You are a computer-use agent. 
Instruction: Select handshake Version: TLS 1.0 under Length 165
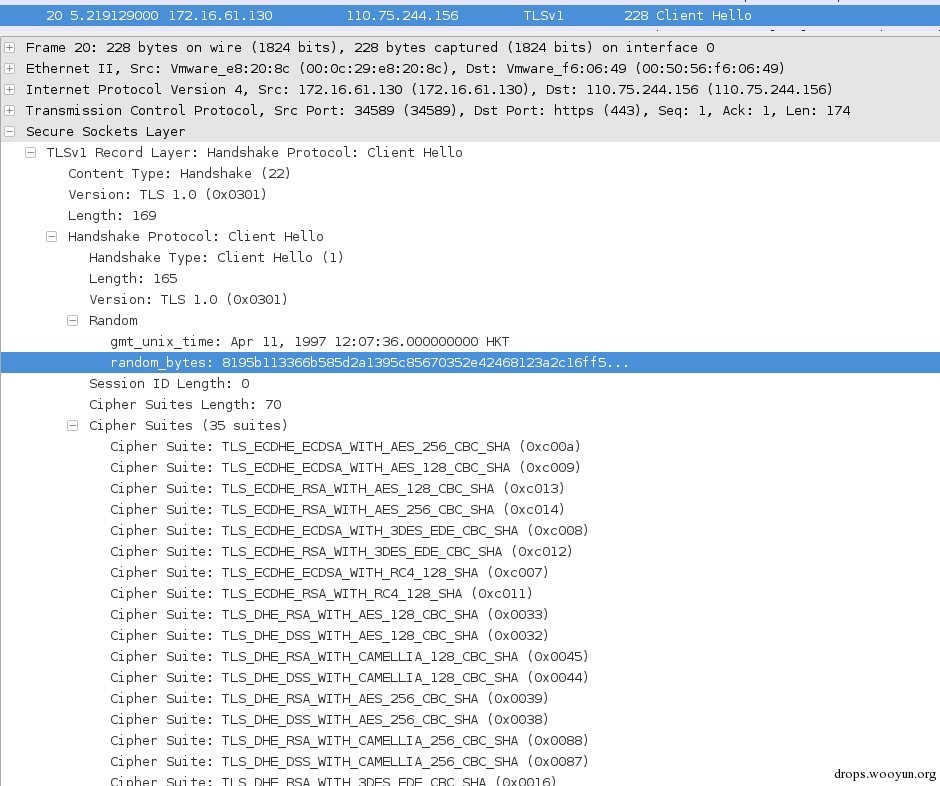[188, 299]
